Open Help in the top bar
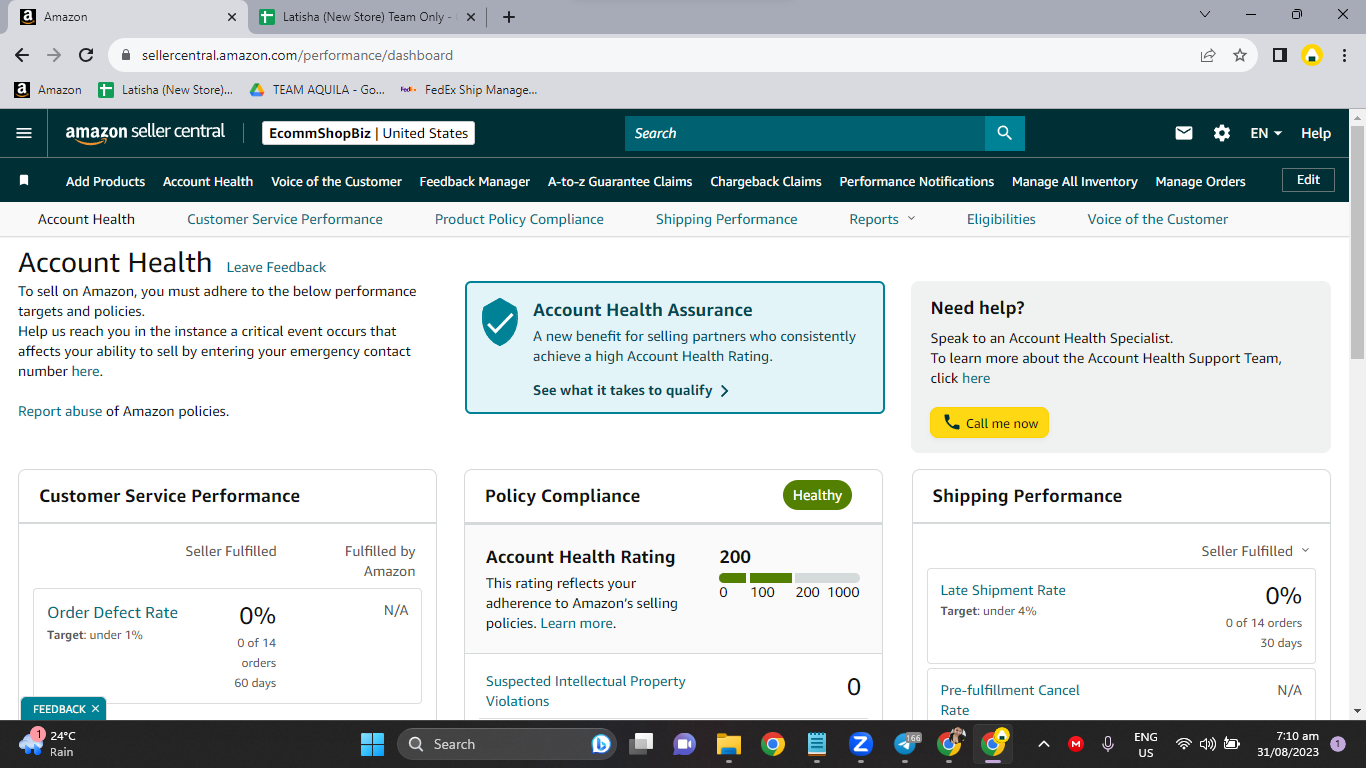 pos(1316,133)
